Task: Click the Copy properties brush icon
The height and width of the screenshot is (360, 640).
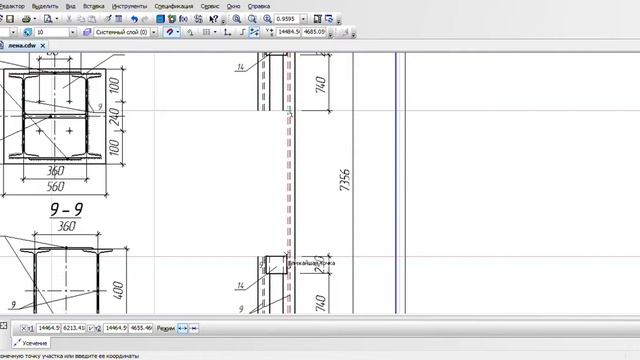Action: [x=107, y=19]
